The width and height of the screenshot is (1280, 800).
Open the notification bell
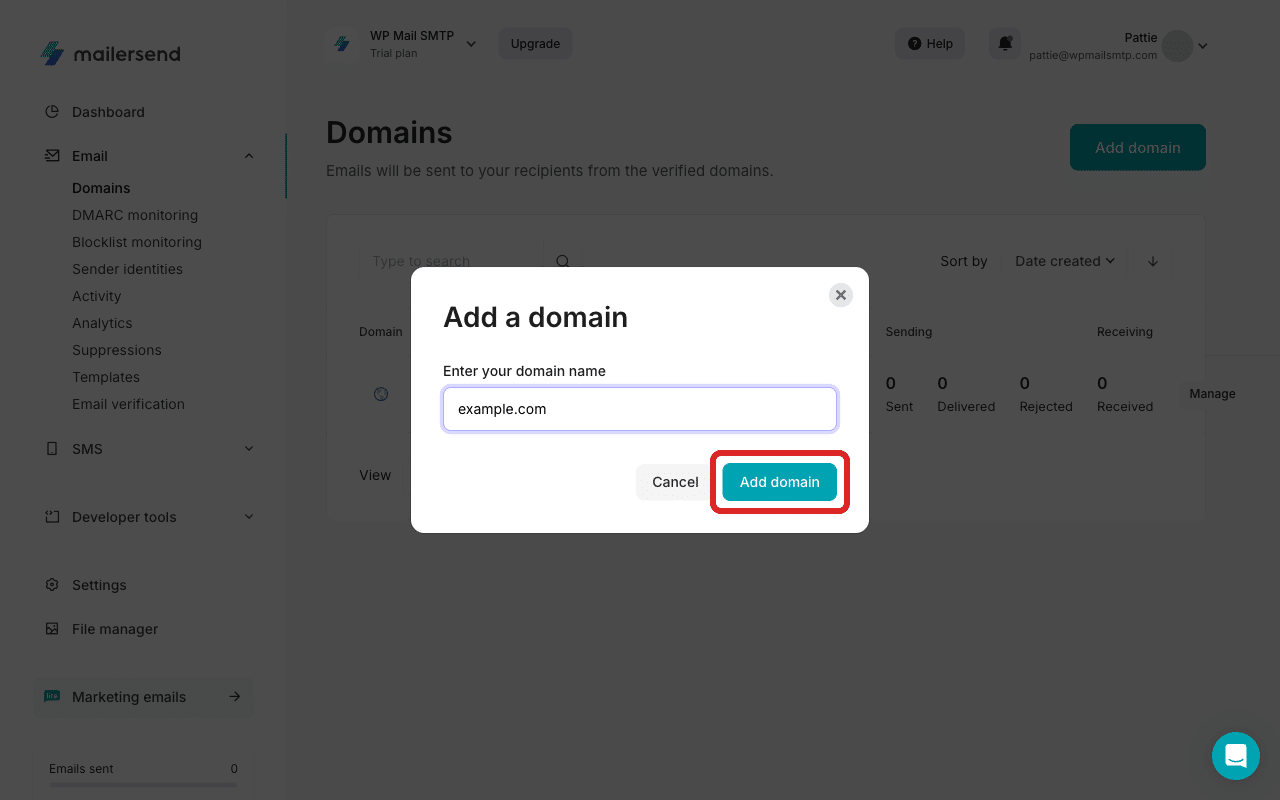[x=1005, y=43]
